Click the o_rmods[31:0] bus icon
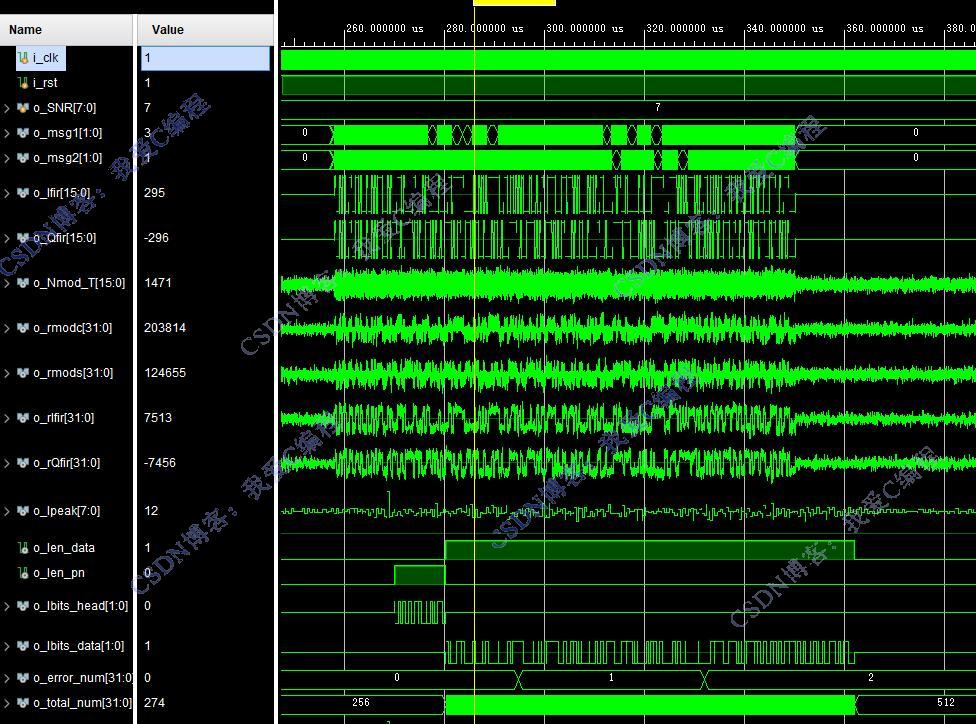Image resolution: width=976 pixels, height=724 pixels. [x=23, y=373]
